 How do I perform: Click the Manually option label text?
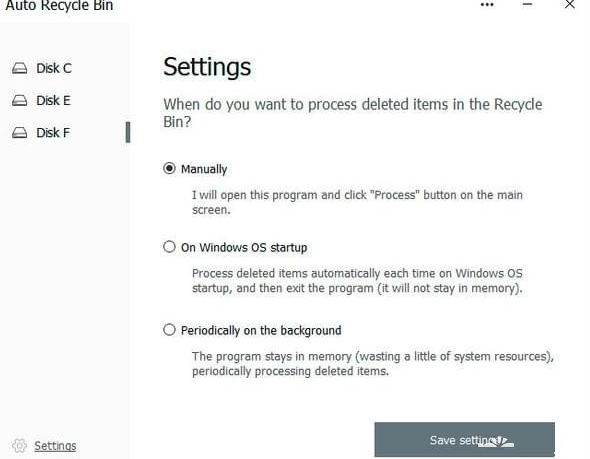click(204, 169)
